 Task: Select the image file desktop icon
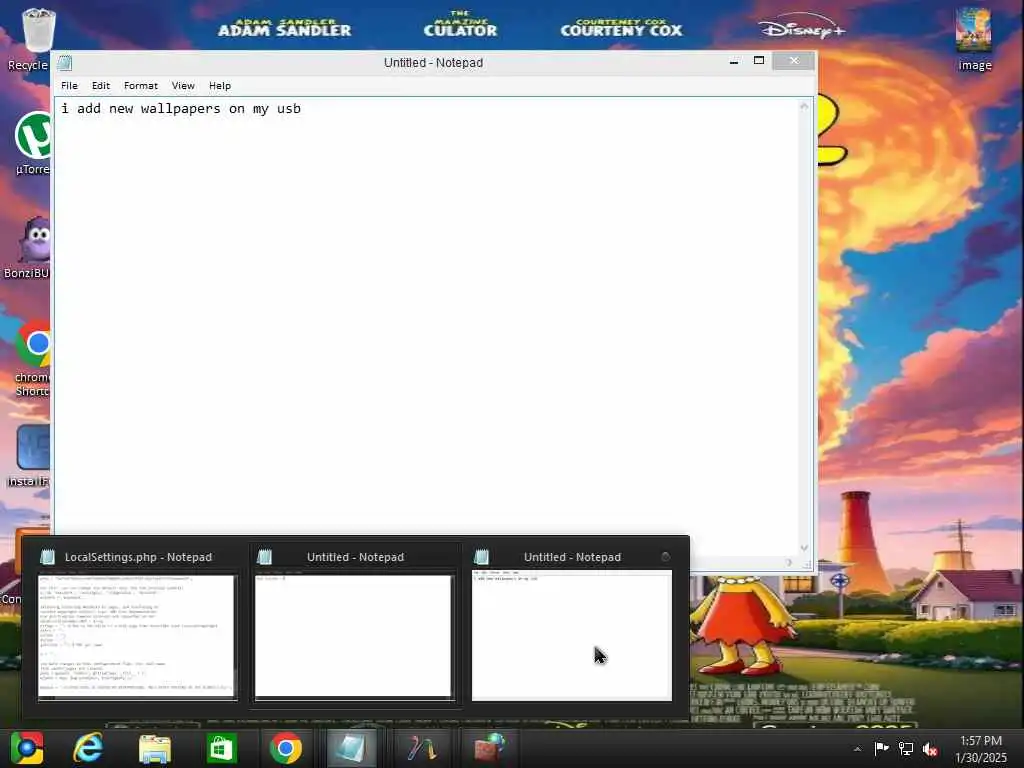tap(974, 39)
